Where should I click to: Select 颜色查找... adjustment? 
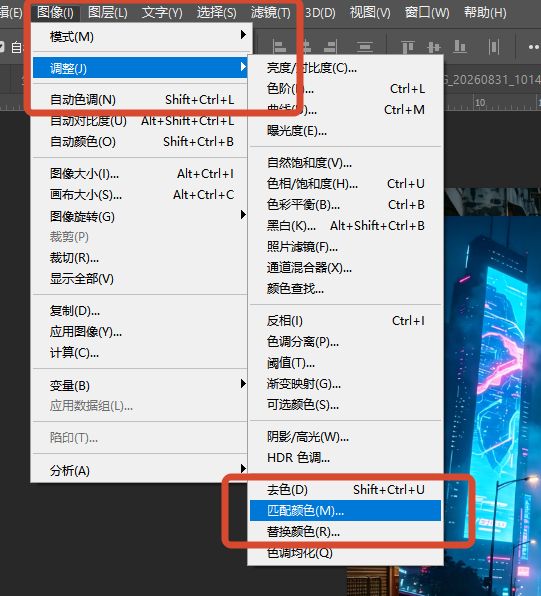click(346, 288)
